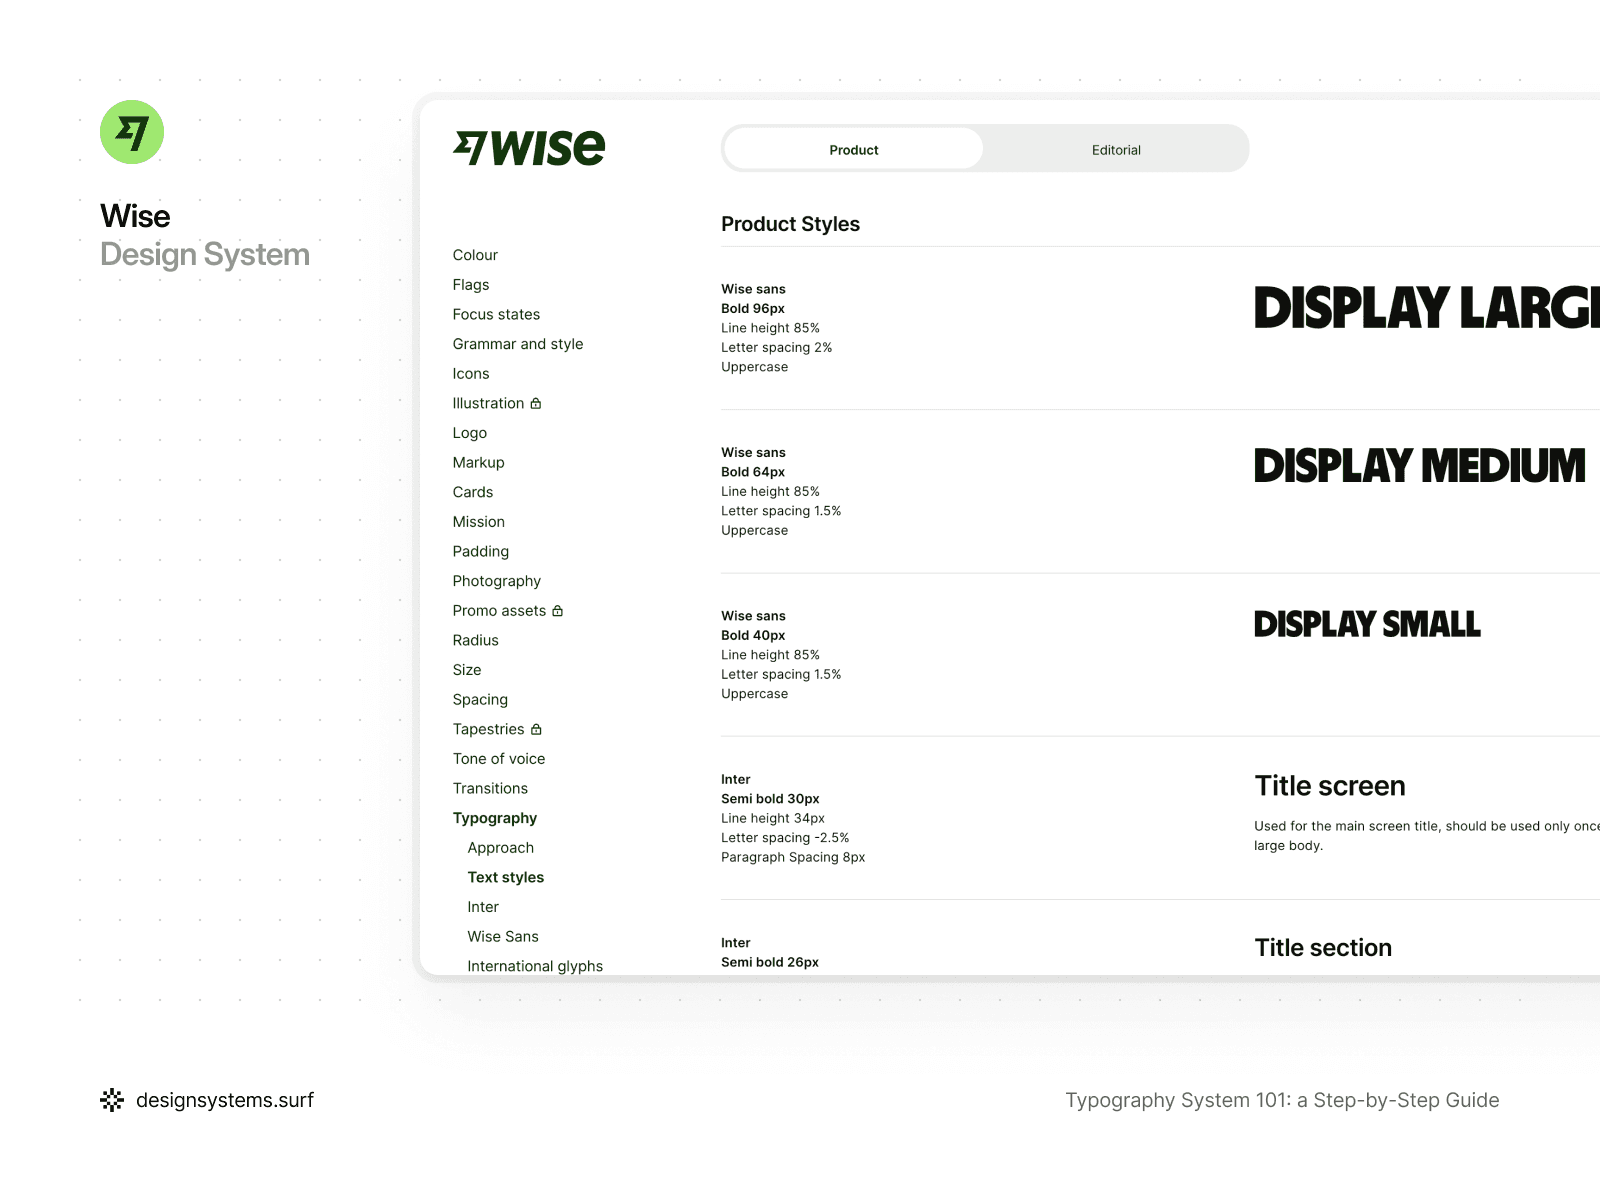Open Markup in the sidebar
This screenshot has width=1600, height=1200.
pyautogui.click(x=478, y=463)
